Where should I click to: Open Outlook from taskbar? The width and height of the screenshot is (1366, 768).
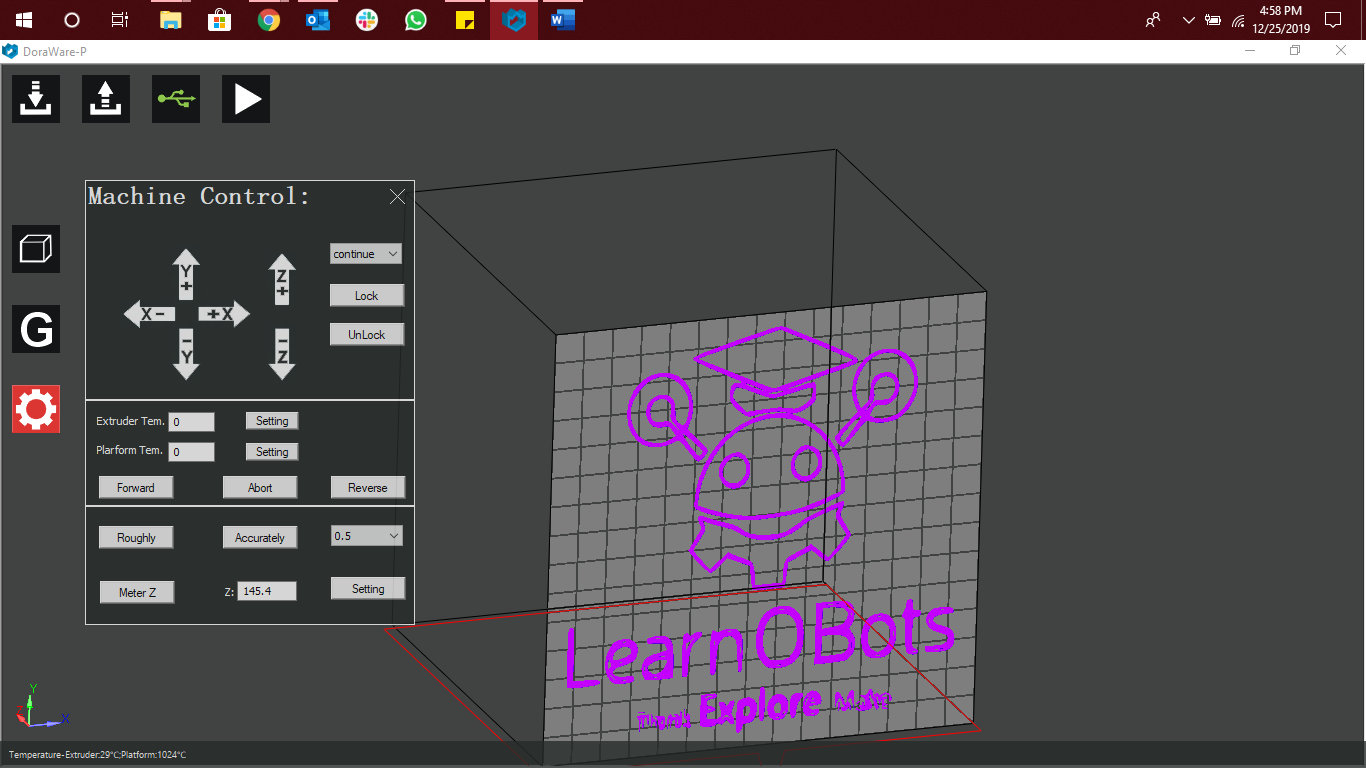pos(318,20)
